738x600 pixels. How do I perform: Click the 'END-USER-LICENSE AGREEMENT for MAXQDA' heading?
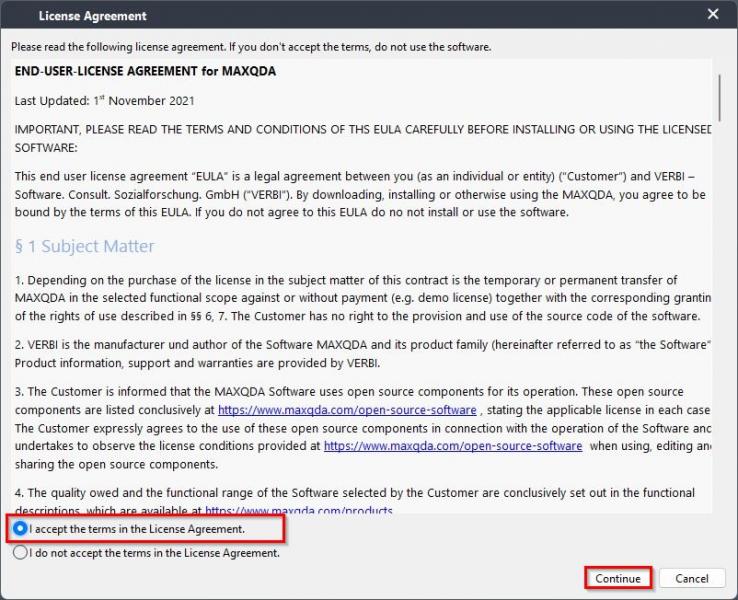click(x=145, y=72)
